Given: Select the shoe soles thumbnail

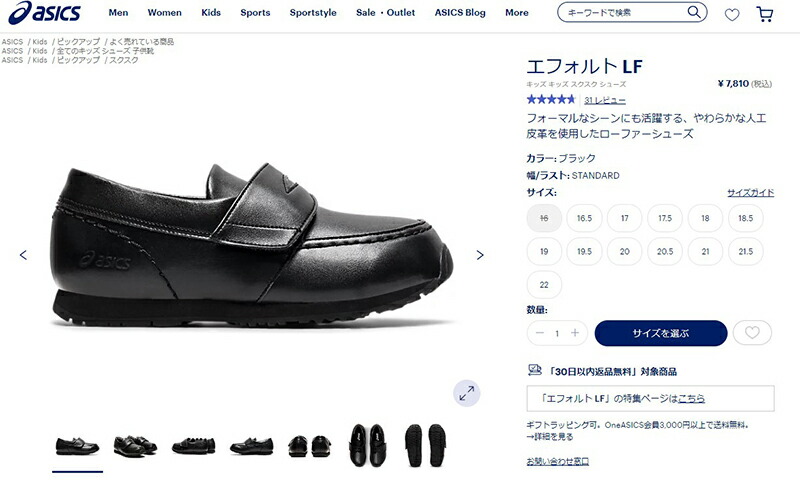Looking at the screenshot, I should [x=425, y=445].
